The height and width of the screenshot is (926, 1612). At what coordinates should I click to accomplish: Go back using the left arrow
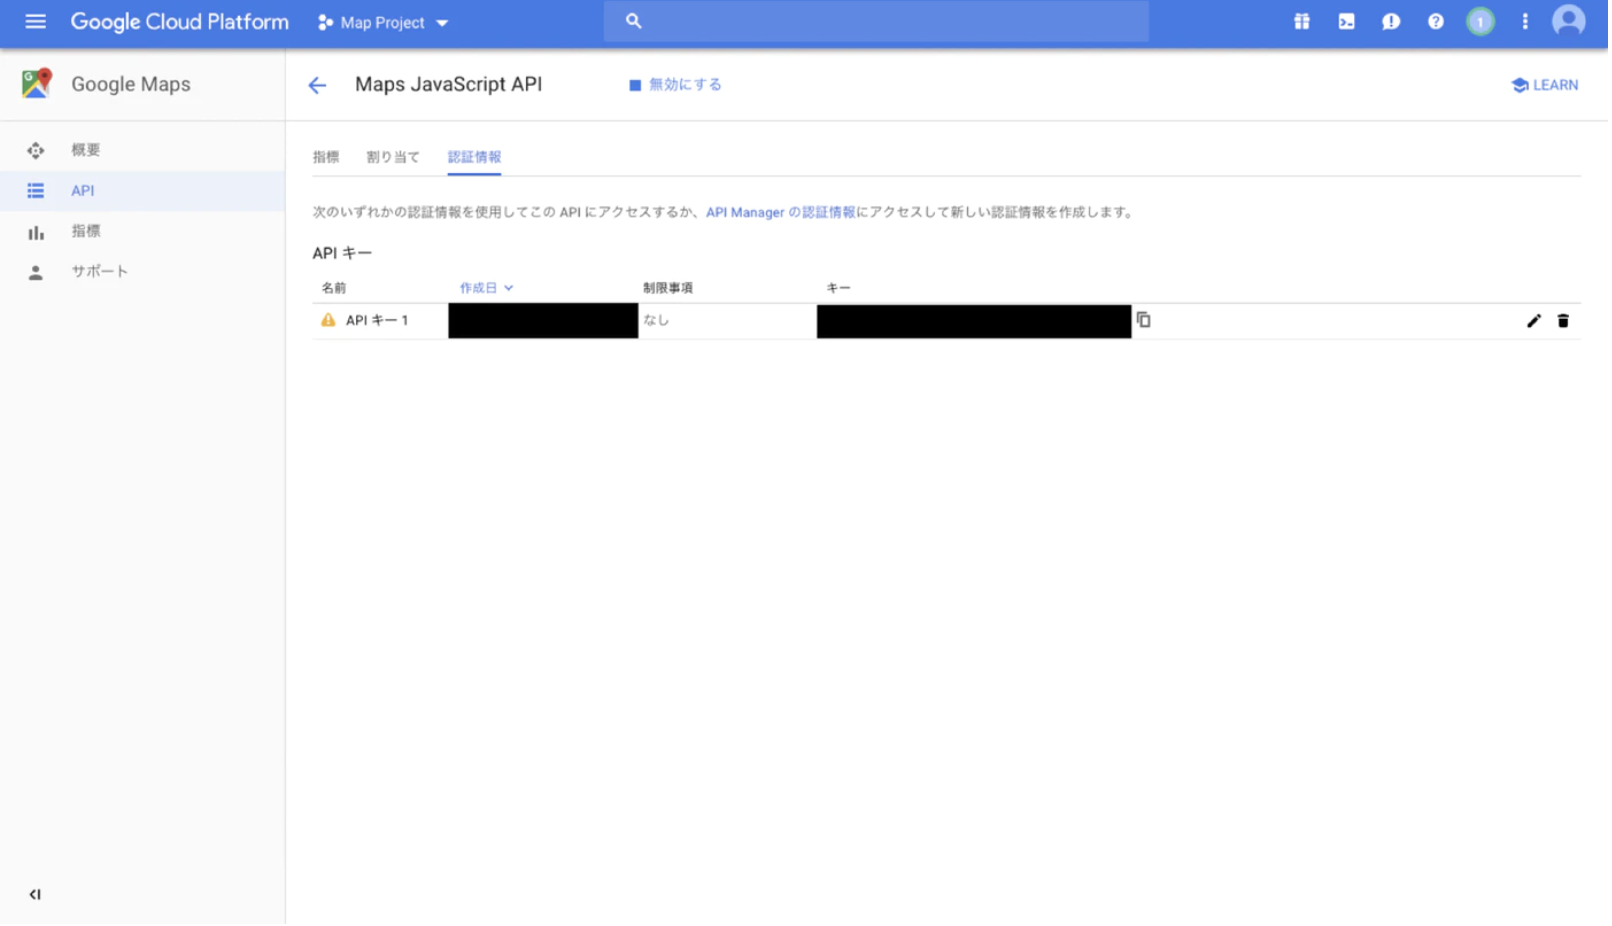click(318, 85)
